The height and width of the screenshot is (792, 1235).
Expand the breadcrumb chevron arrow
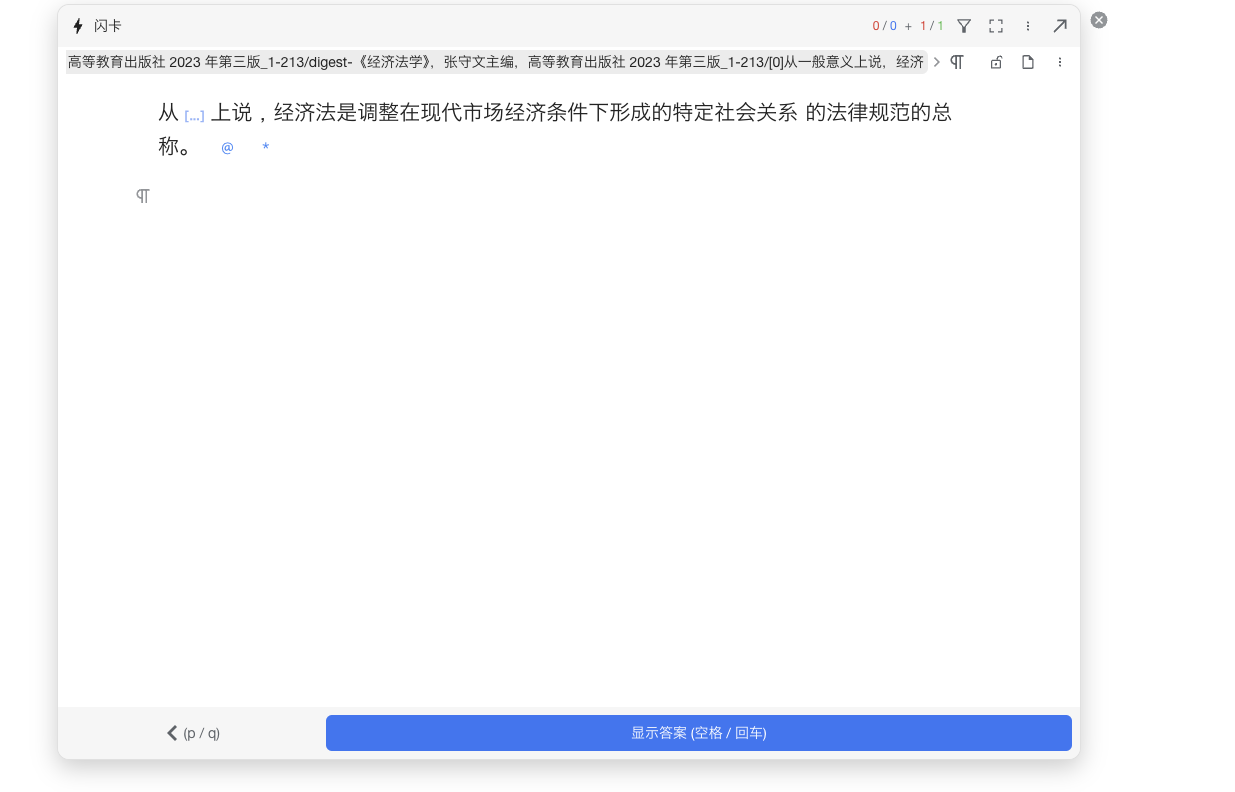tap(937, 61)
